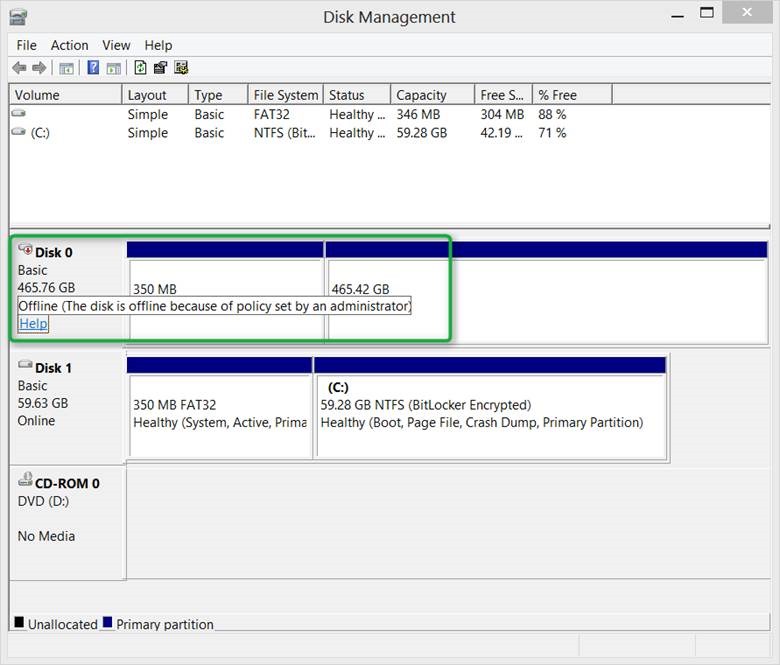Click the 346 MB capacity cell
The height and width of the screenshot is (665, 780).
418,114
